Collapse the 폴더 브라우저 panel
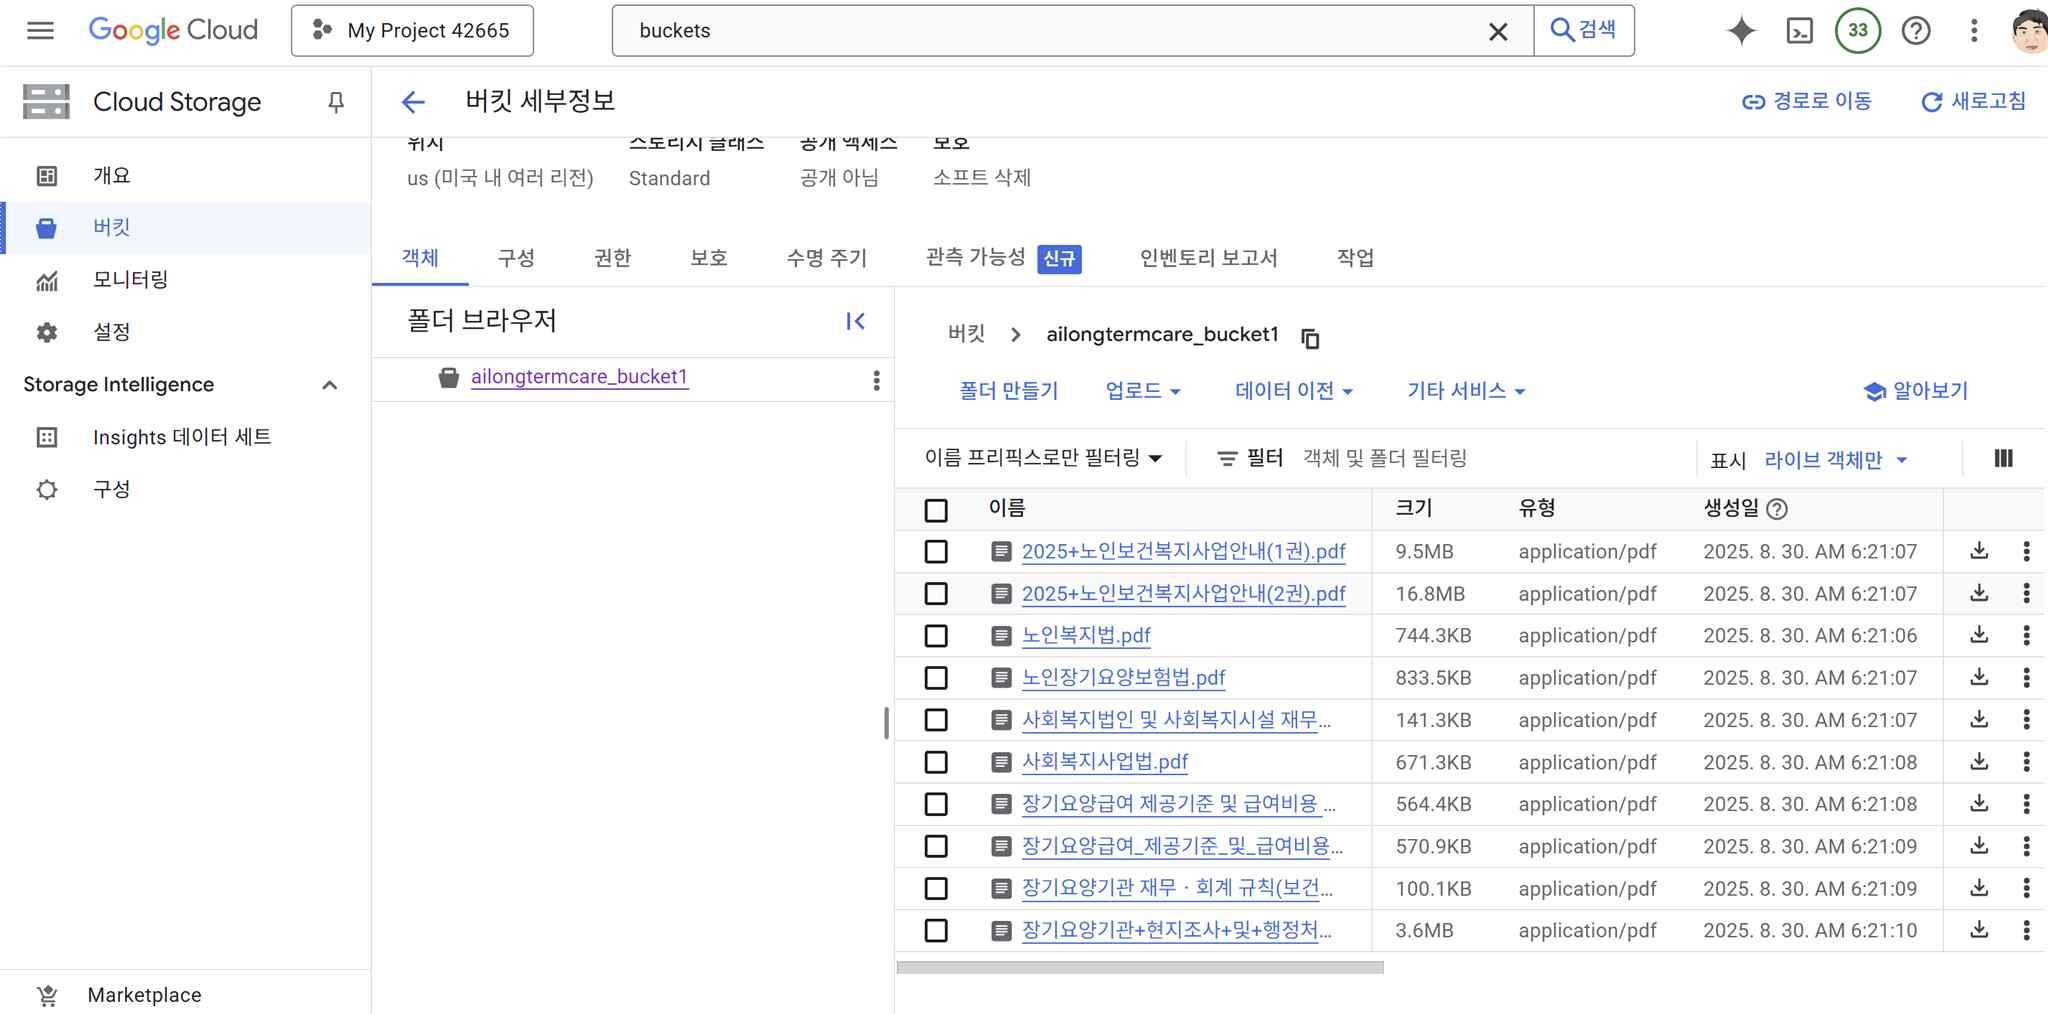Screen dimensions: 2048x1014 point(855,321)
